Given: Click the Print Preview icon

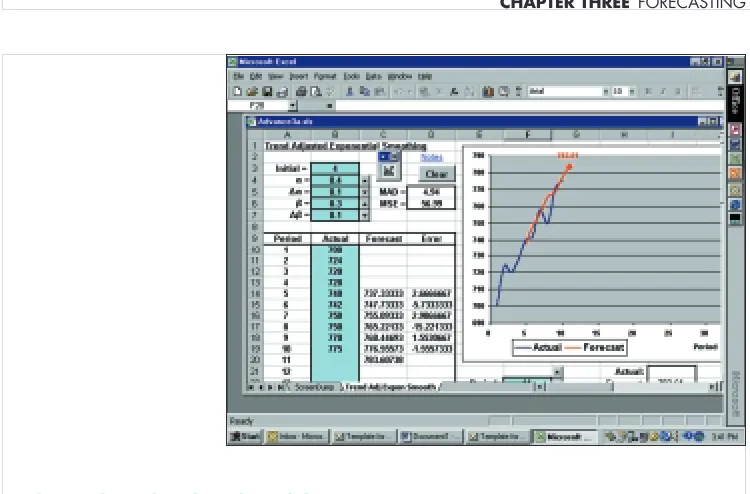Looking at the screenshot, I should (316, 91).
